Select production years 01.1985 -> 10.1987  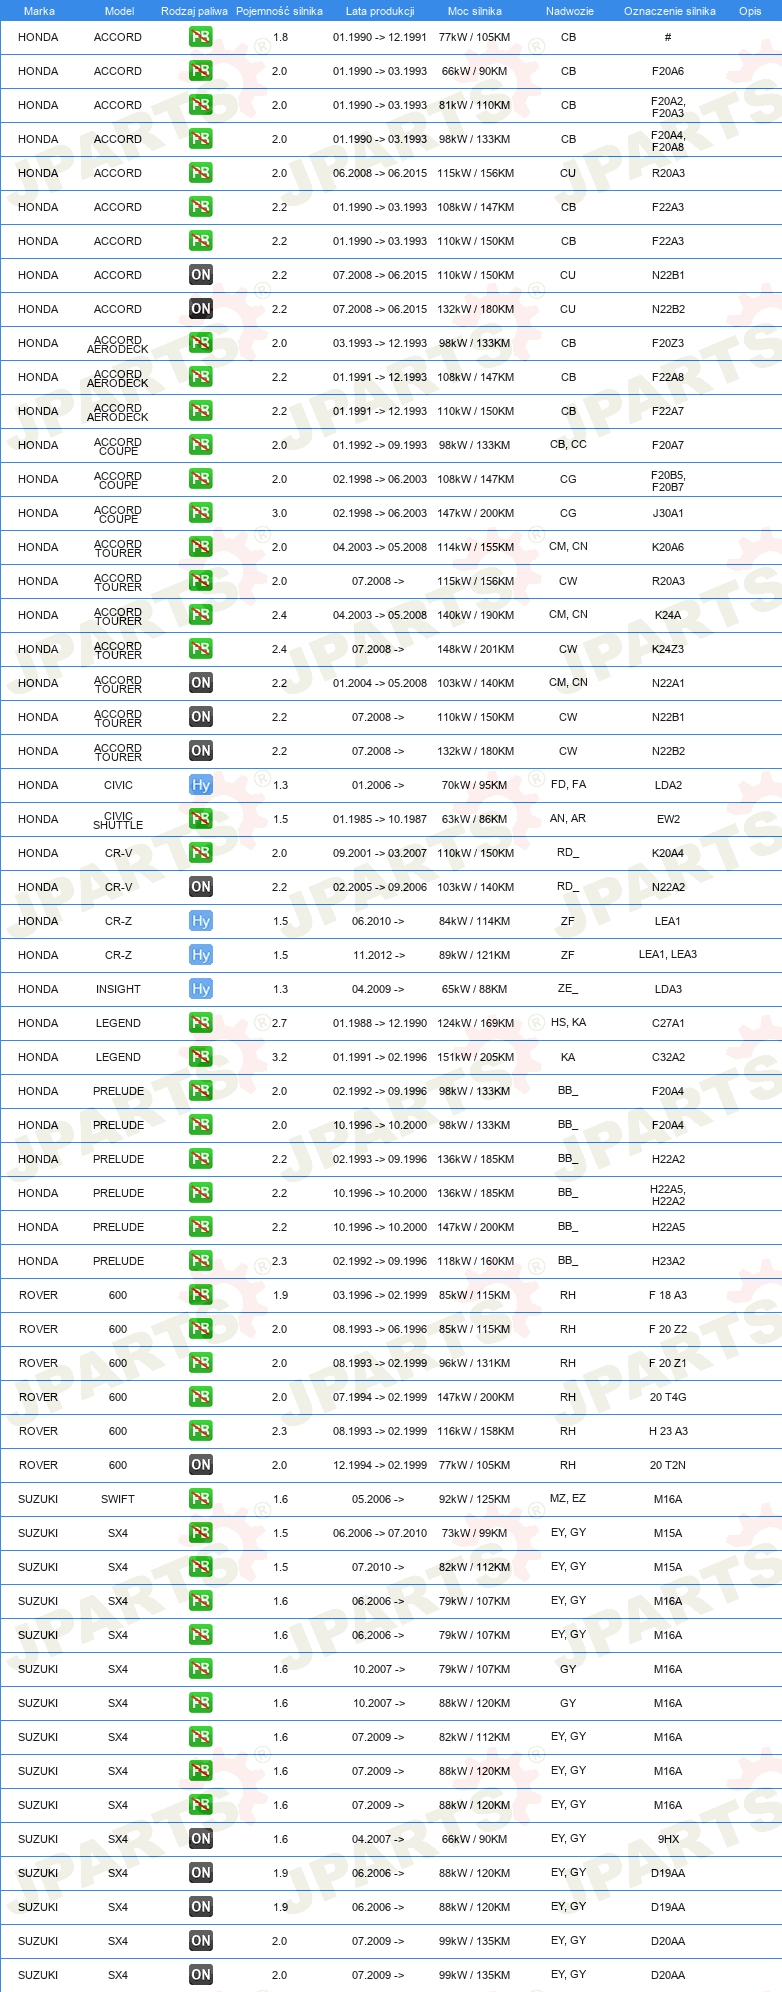(380, 819)
